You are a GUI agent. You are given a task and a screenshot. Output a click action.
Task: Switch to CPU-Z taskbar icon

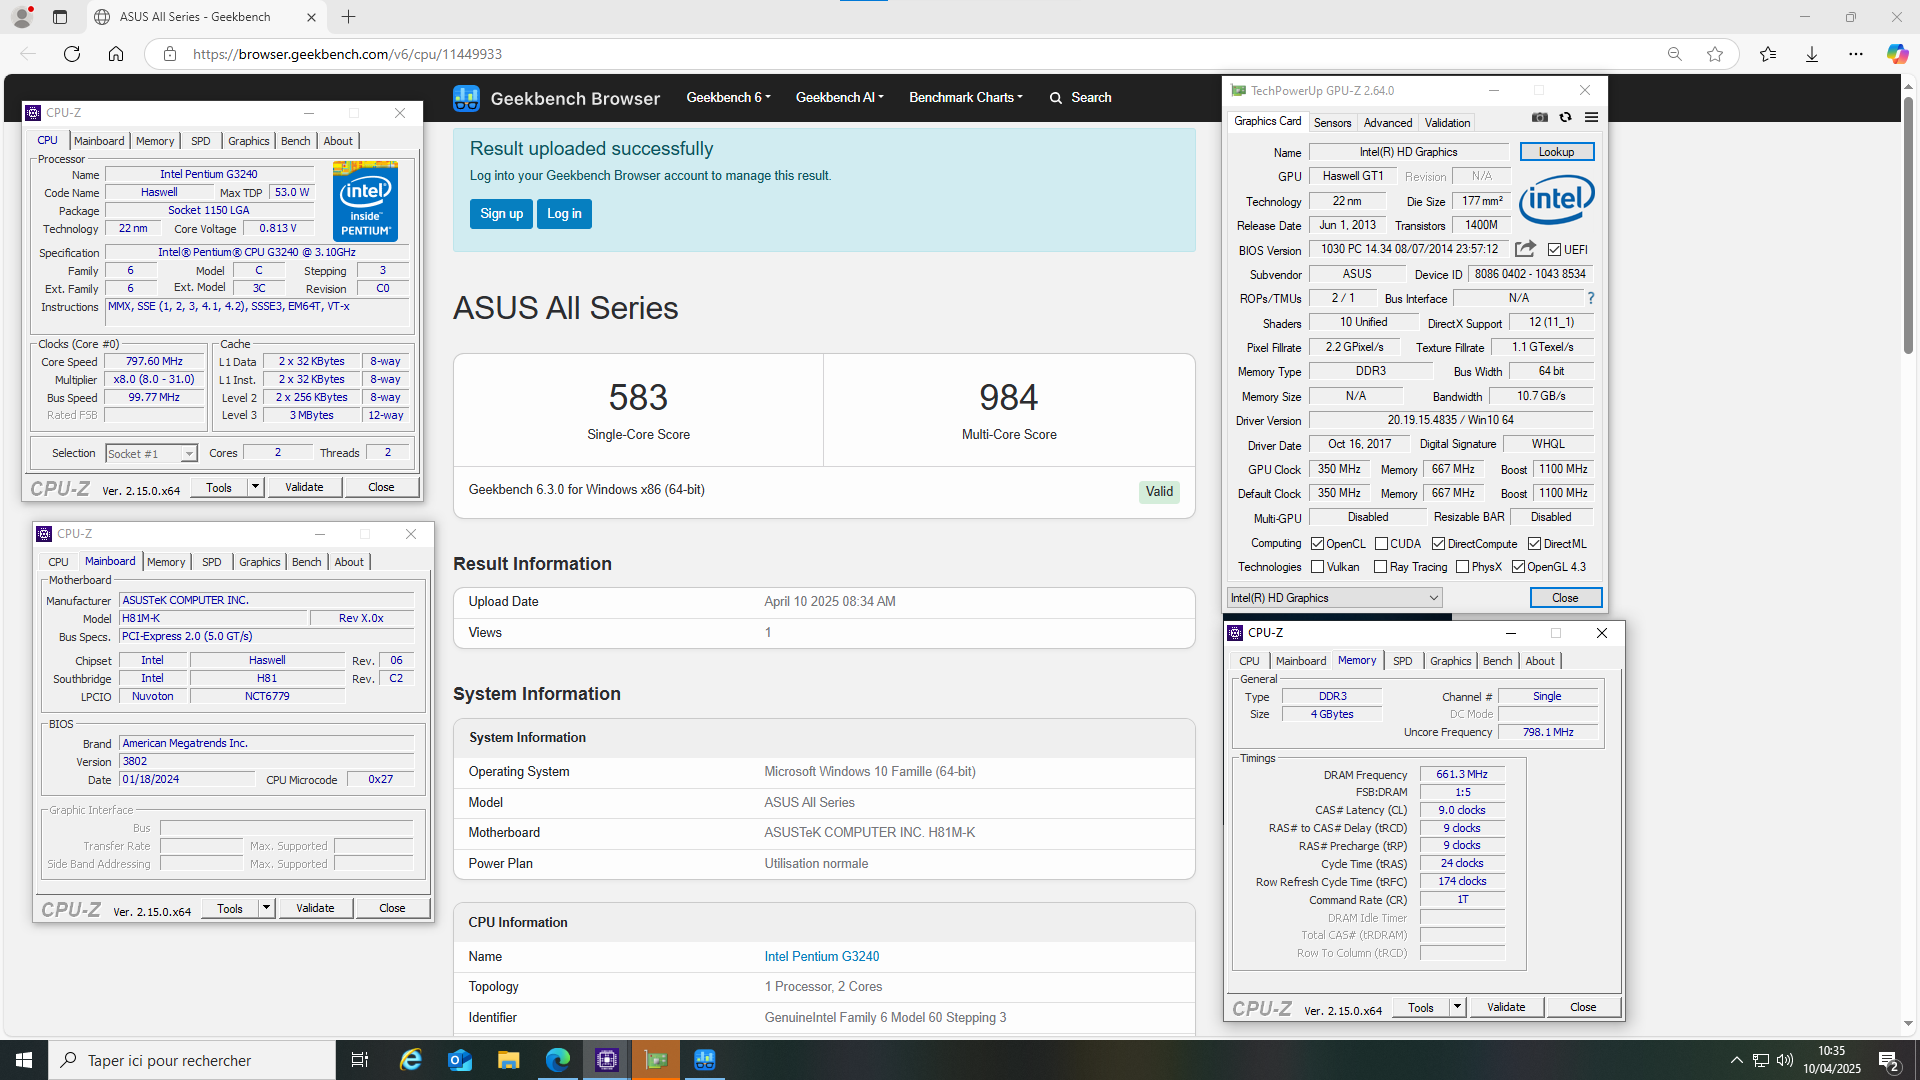pos(607,1060)
